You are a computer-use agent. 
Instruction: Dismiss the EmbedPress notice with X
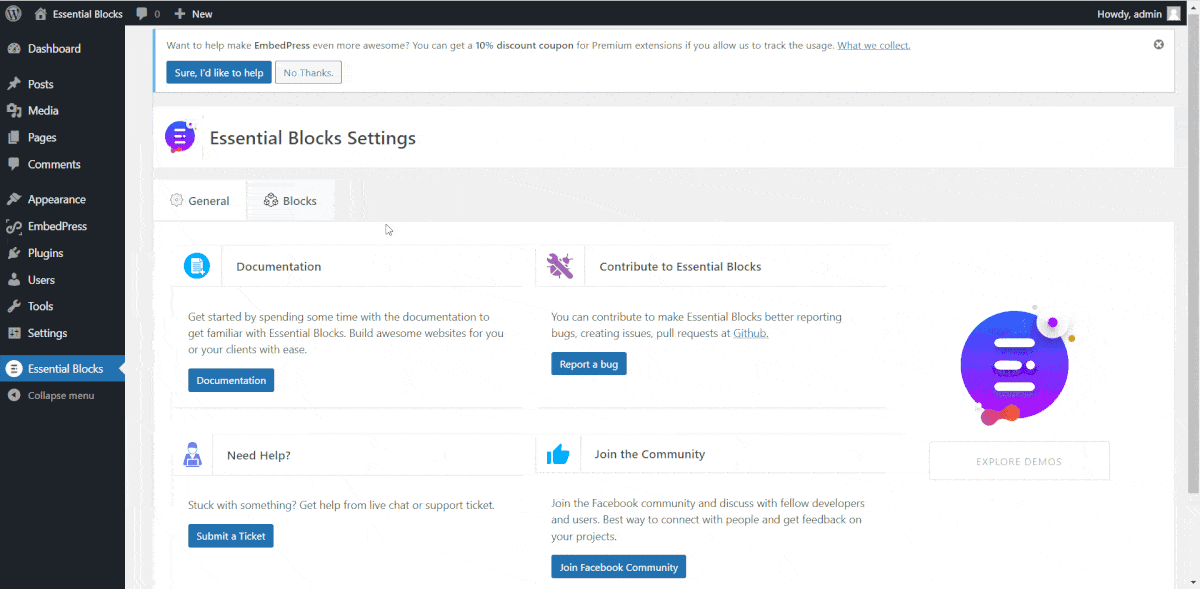[1158, 45]
